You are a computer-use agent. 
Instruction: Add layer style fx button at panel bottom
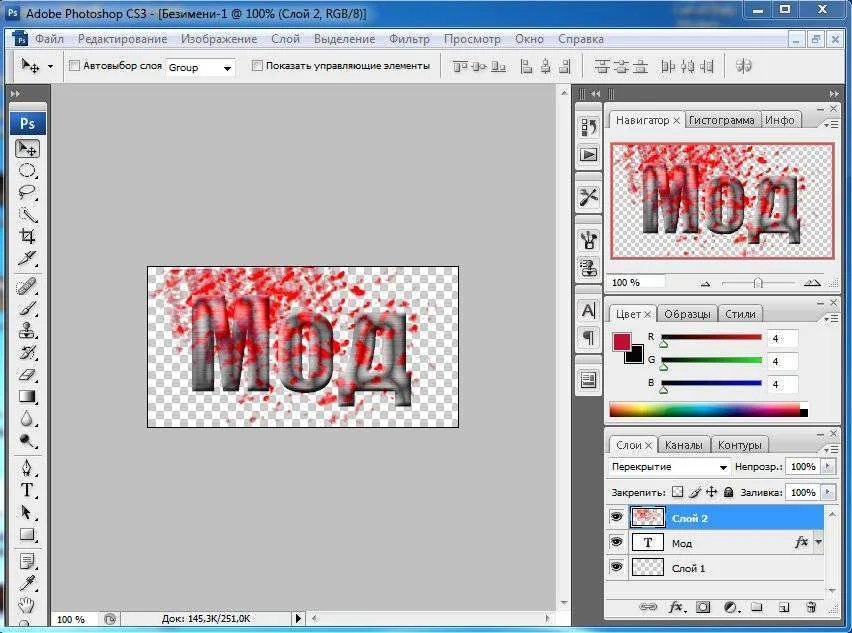click(676, 607)
